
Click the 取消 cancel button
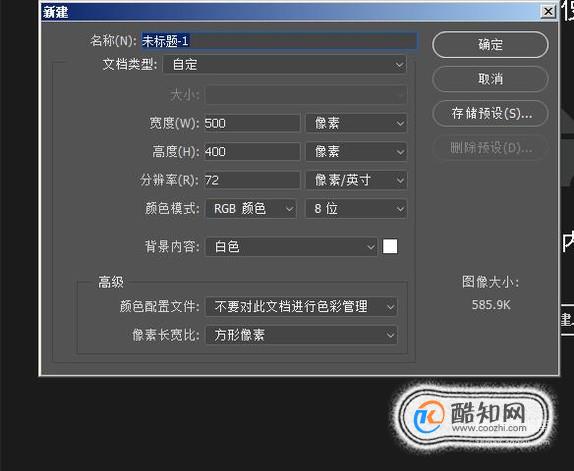point(490,79)
